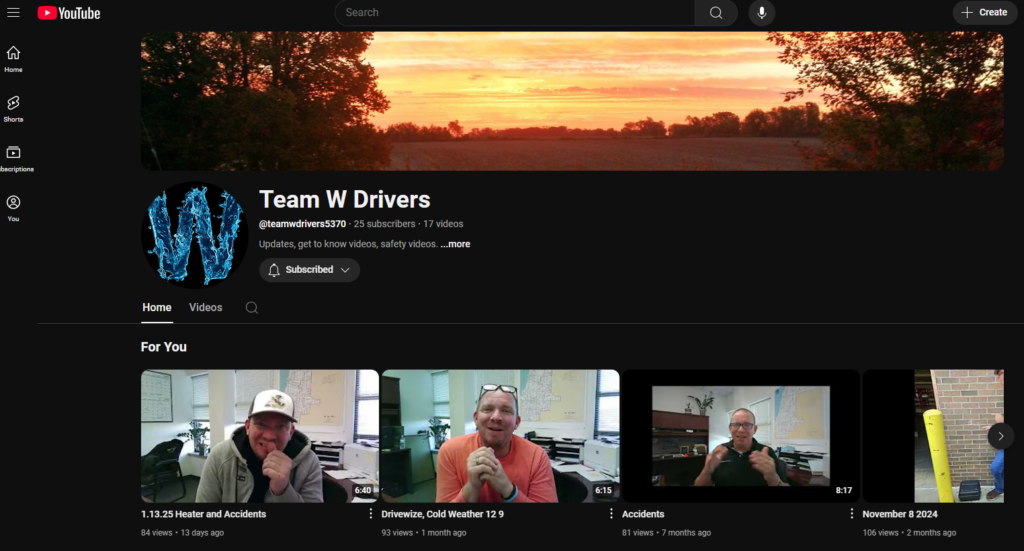1024x551 pixels.
Task: Play the Accidents video thumbnail
Action: click(741, 436)
